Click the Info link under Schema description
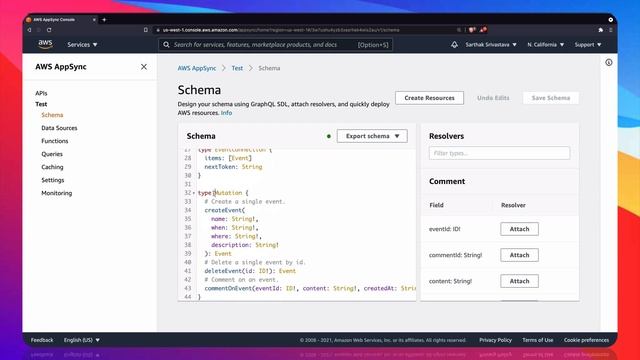 [x=227, y=113]
